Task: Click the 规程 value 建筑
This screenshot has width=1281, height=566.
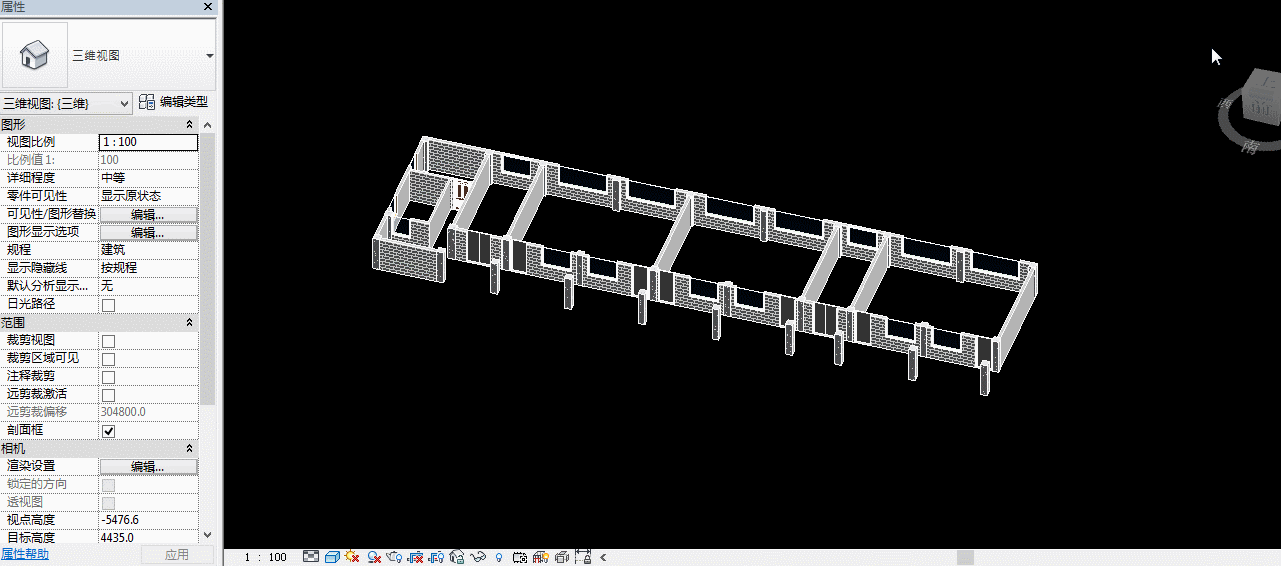Action: point(148,250)
